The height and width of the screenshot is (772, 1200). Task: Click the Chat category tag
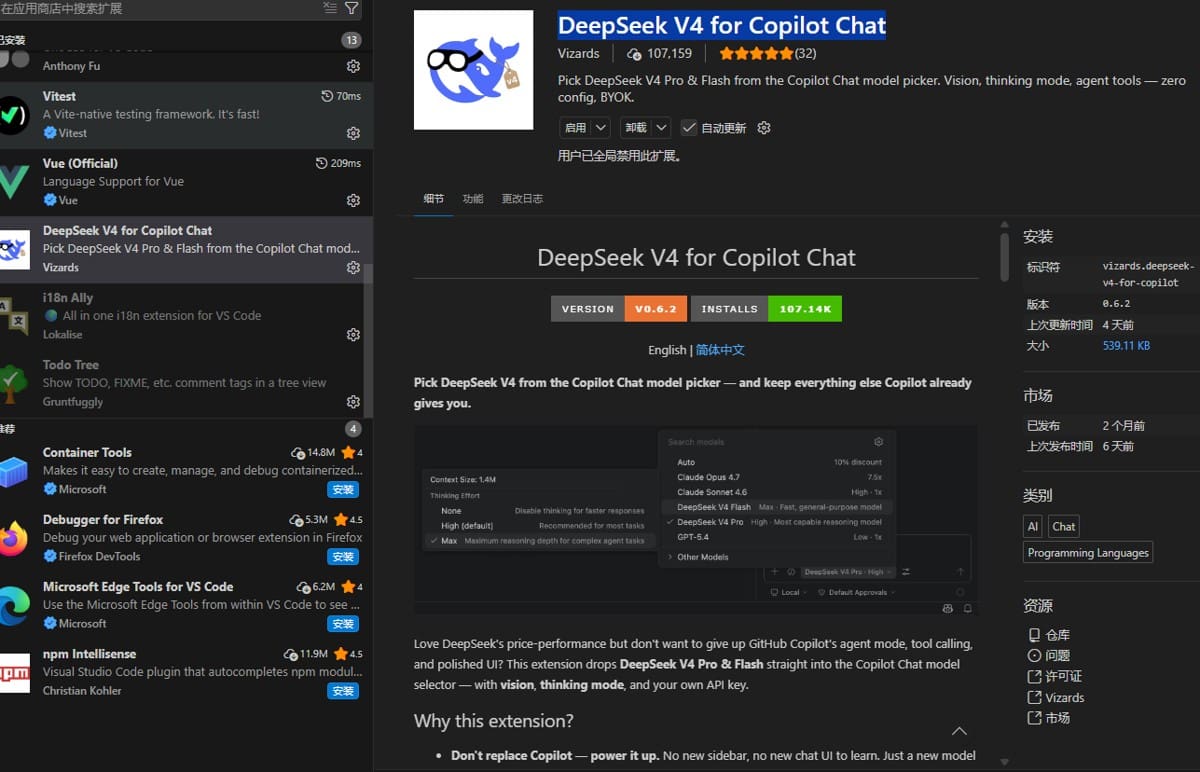point(1064,526)
